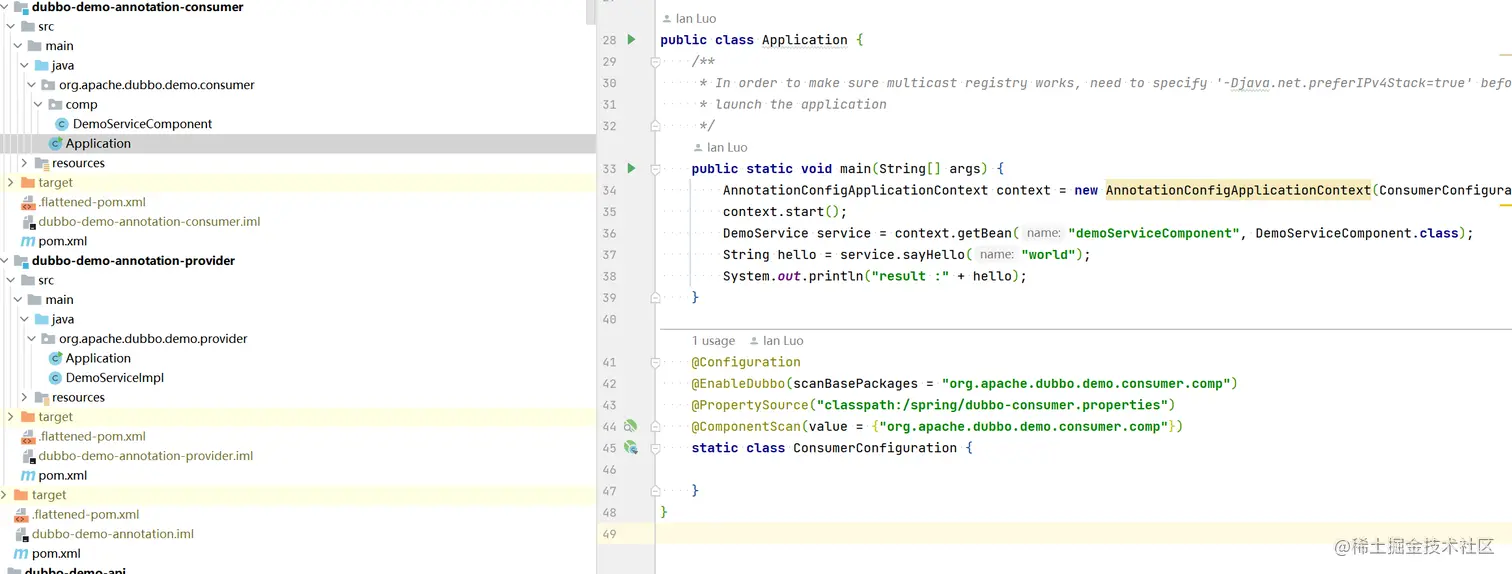Place caret in context.start() on line 35
This screenshot has width=1512, height=574.
[785, 212]
